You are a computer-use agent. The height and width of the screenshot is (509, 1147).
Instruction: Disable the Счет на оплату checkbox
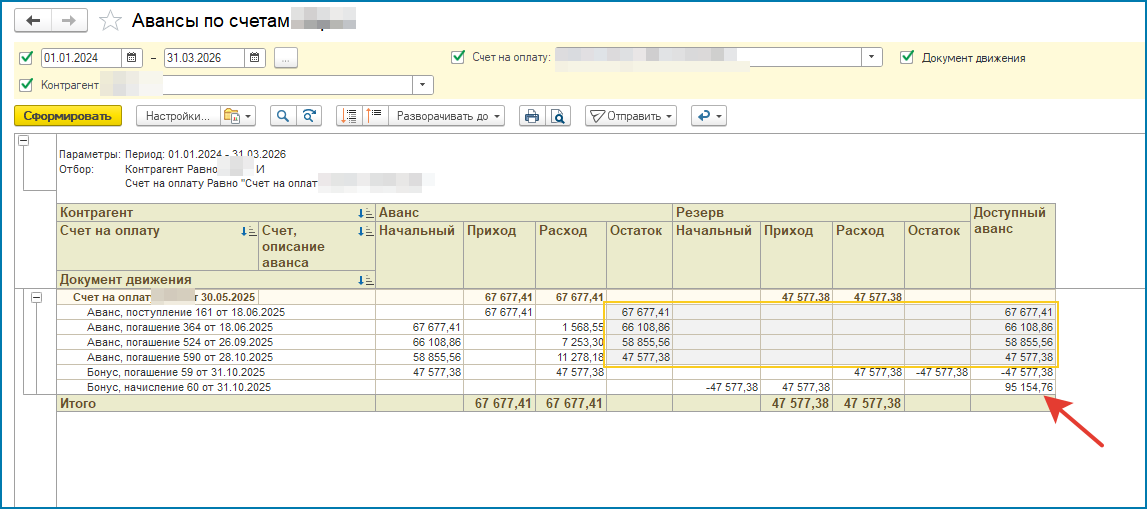coord(458,58)
